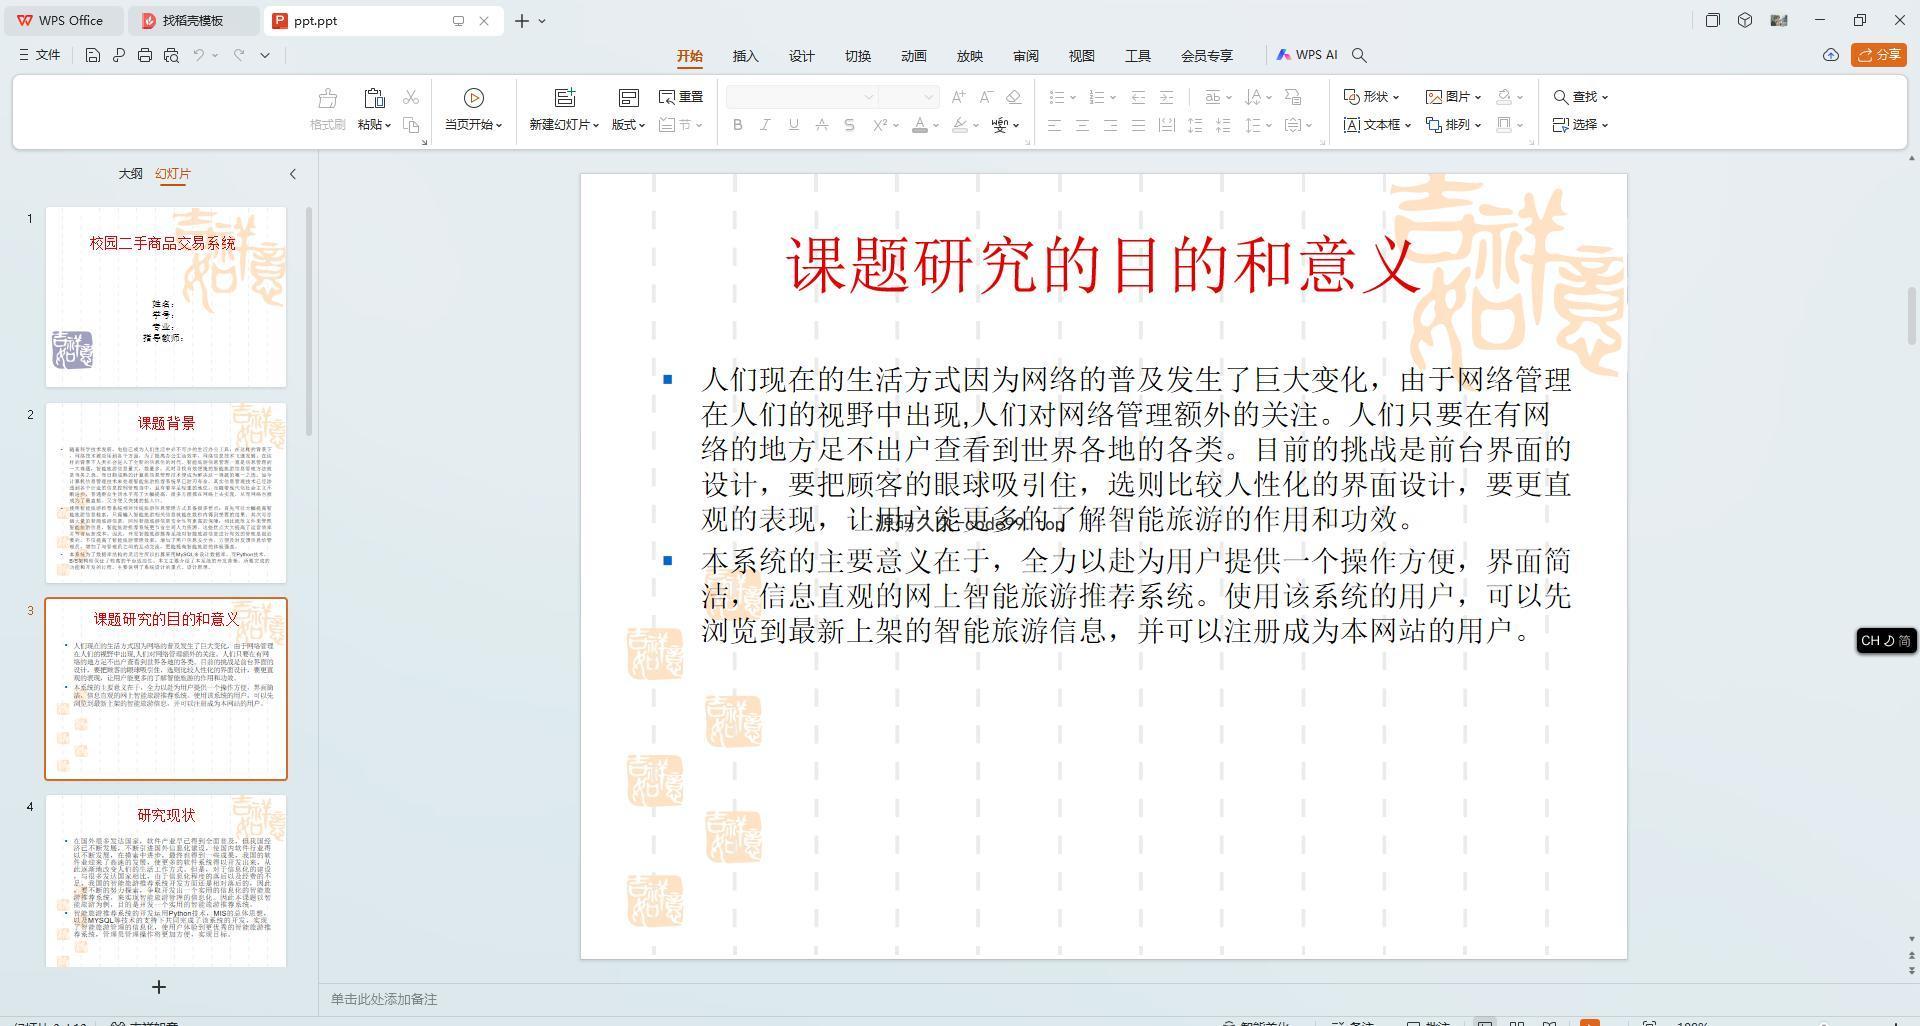Decrease font size A- icon
This screenshot has height=1026, width=1920.
986,97
